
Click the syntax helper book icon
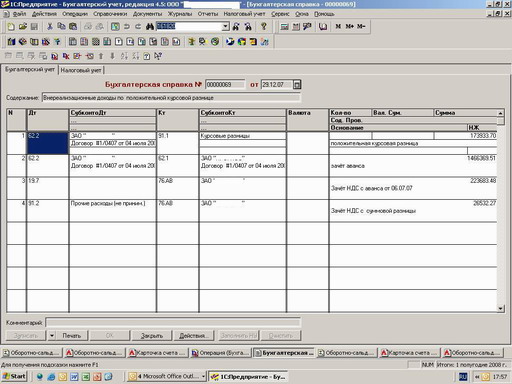click(x=323, y=26)
